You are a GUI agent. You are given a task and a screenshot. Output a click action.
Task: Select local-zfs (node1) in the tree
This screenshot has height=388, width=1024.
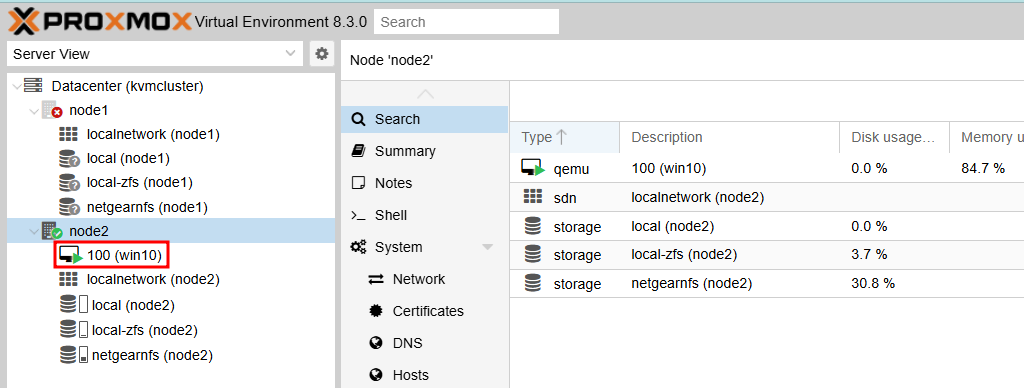coord(139,182)
